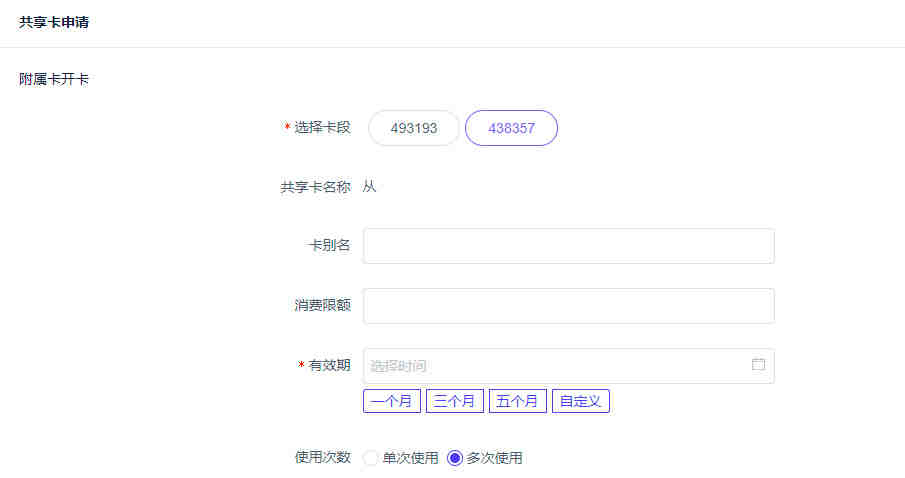Click the shared card name value 从
The width and height of the screenshot is (905, 478).
click(369, 187)
